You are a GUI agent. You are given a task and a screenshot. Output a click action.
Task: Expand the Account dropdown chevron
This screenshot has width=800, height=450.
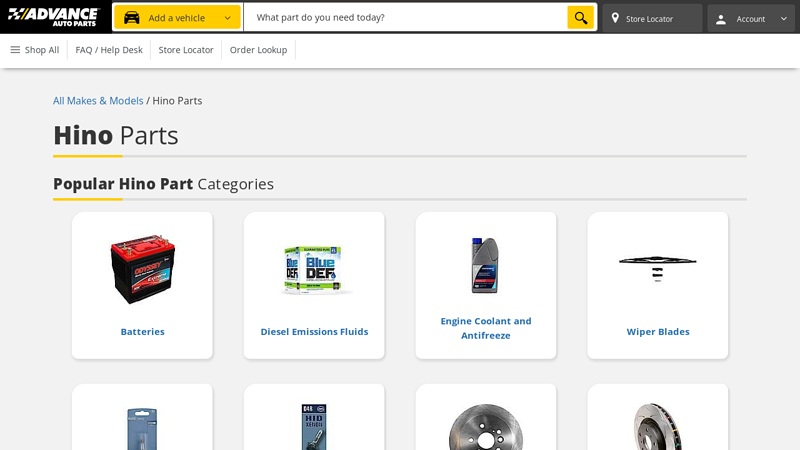tap(784, 18)
